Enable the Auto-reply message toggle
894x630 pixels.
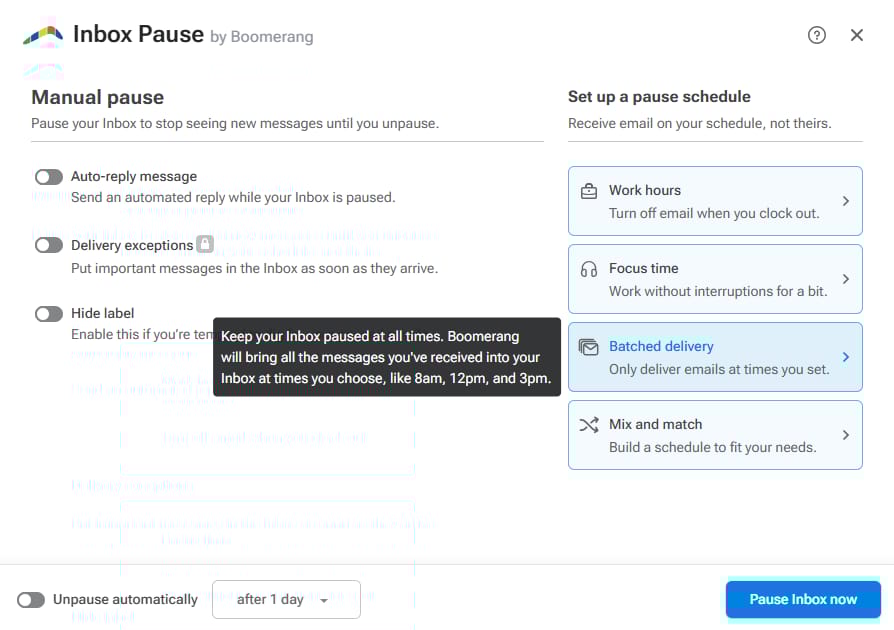pos(49,177)
